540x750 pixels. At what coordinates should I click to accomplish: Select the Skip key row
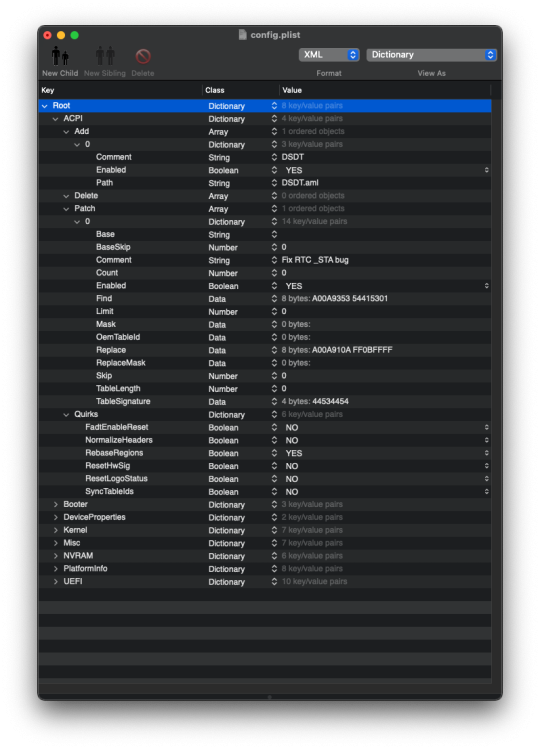pos(264,376)
